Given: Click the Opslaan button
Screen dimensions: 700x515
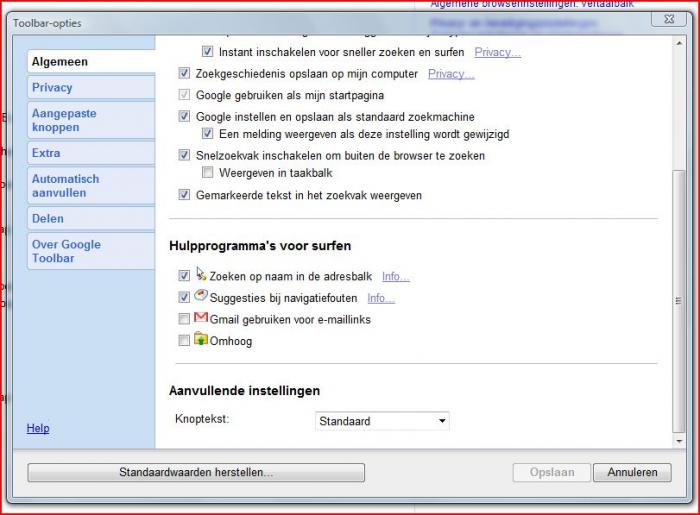Looking at the screenshot, I should point(552,472).
